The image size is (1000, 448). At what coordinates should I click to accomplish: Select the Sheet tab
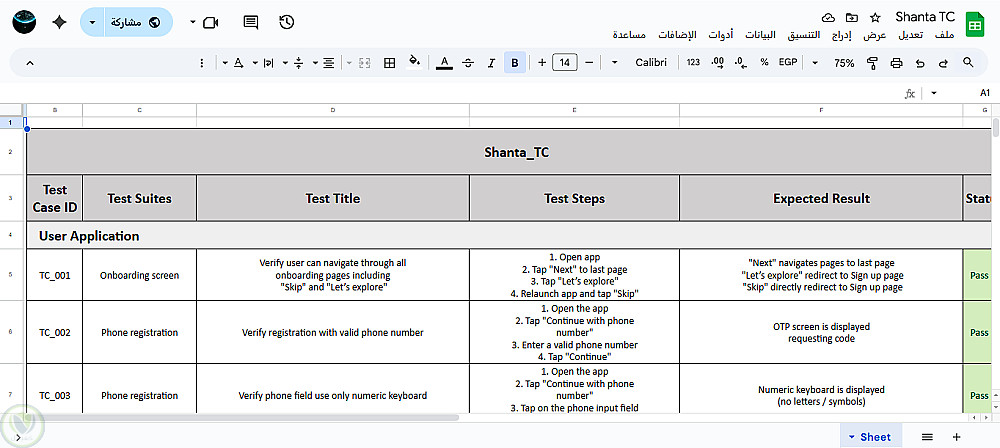tap(871, 437)
